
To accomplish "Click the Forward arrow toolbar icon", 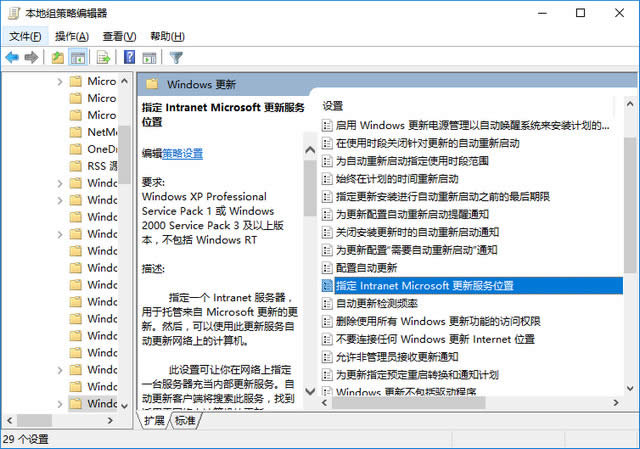I will pyautogui.click(x=32, y=57).
